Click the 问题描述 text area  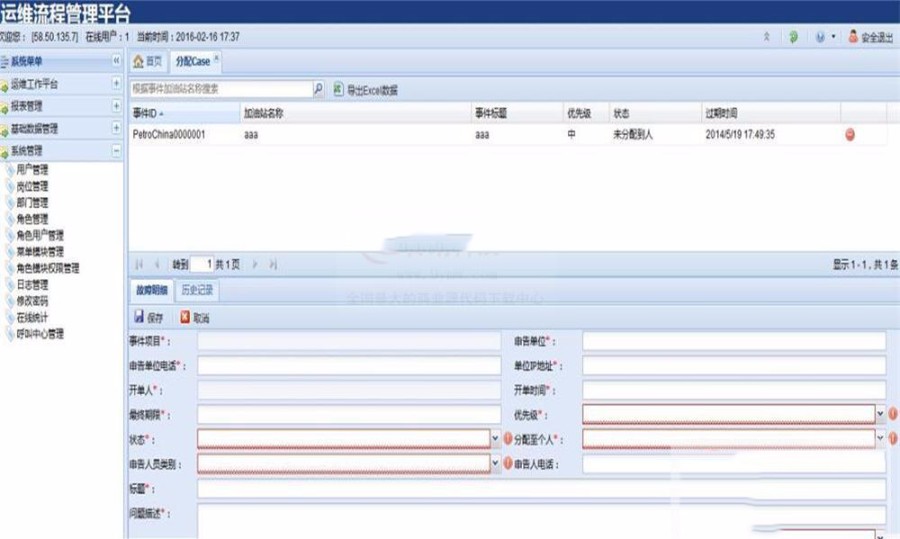(542, 521)
